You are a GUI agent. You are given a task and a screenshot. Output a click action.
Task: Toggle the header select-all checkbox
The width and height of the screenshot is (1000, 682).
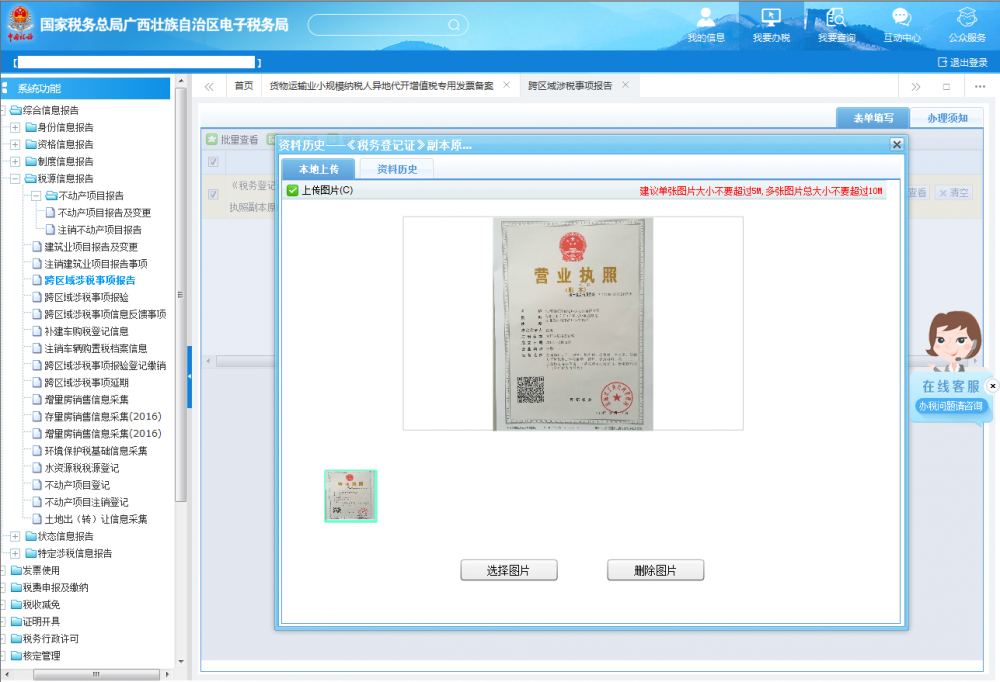(213, 162)
